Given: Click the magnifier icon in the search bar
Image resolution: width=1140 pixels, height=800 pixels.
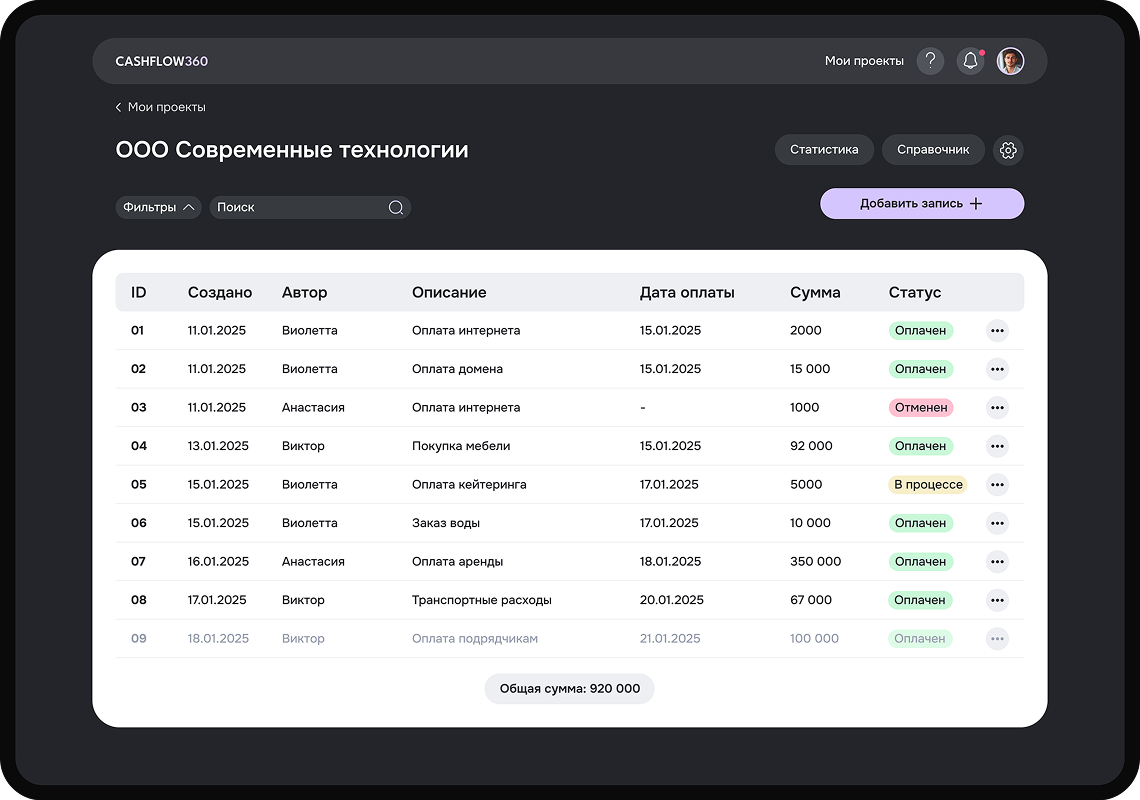Looking at the screenshot, I should (395, 207).
